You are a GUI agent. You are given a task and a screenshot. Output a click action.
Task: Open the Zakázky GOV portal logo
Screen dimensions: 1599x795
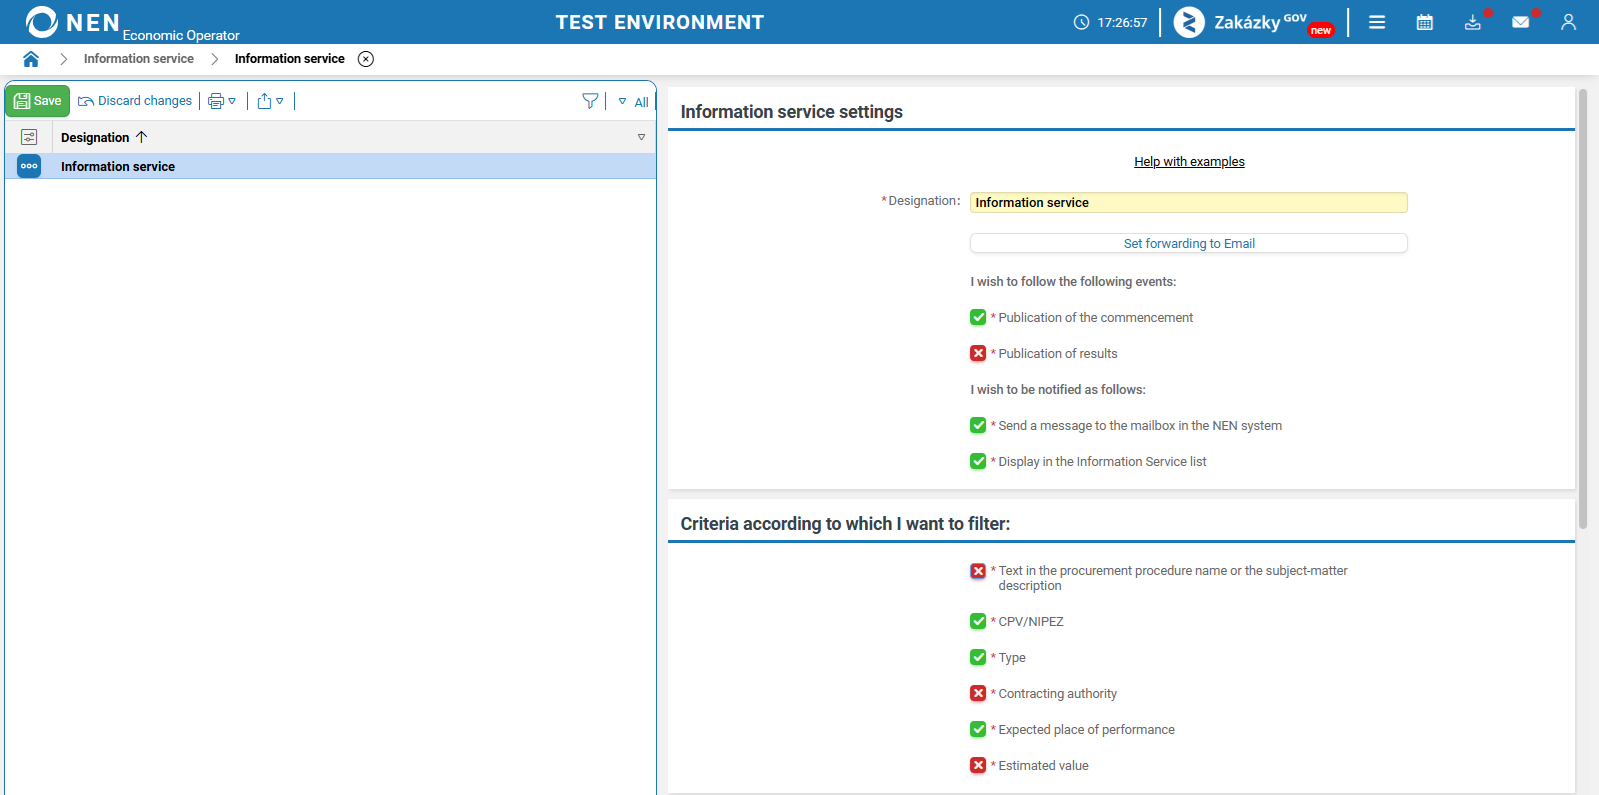1240,22
